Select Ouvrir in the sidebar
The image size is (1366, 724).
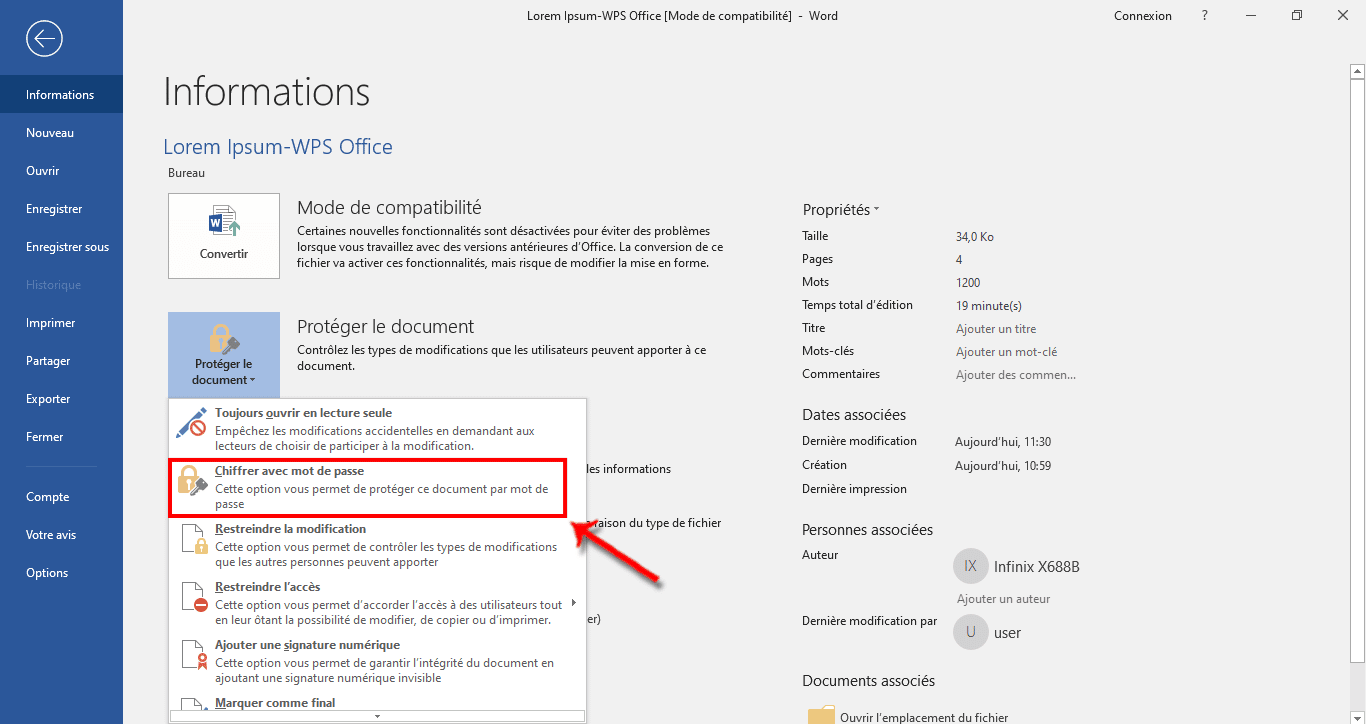(61, 171)
